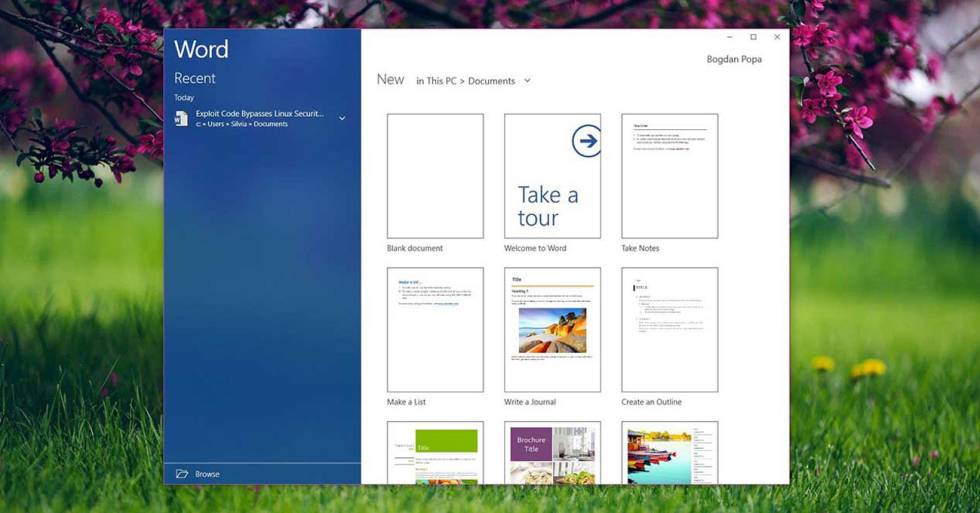Open recent file Exploit Code Bypasses Linux Securit...
Screen dimensions: 980x513
point(259,118)
